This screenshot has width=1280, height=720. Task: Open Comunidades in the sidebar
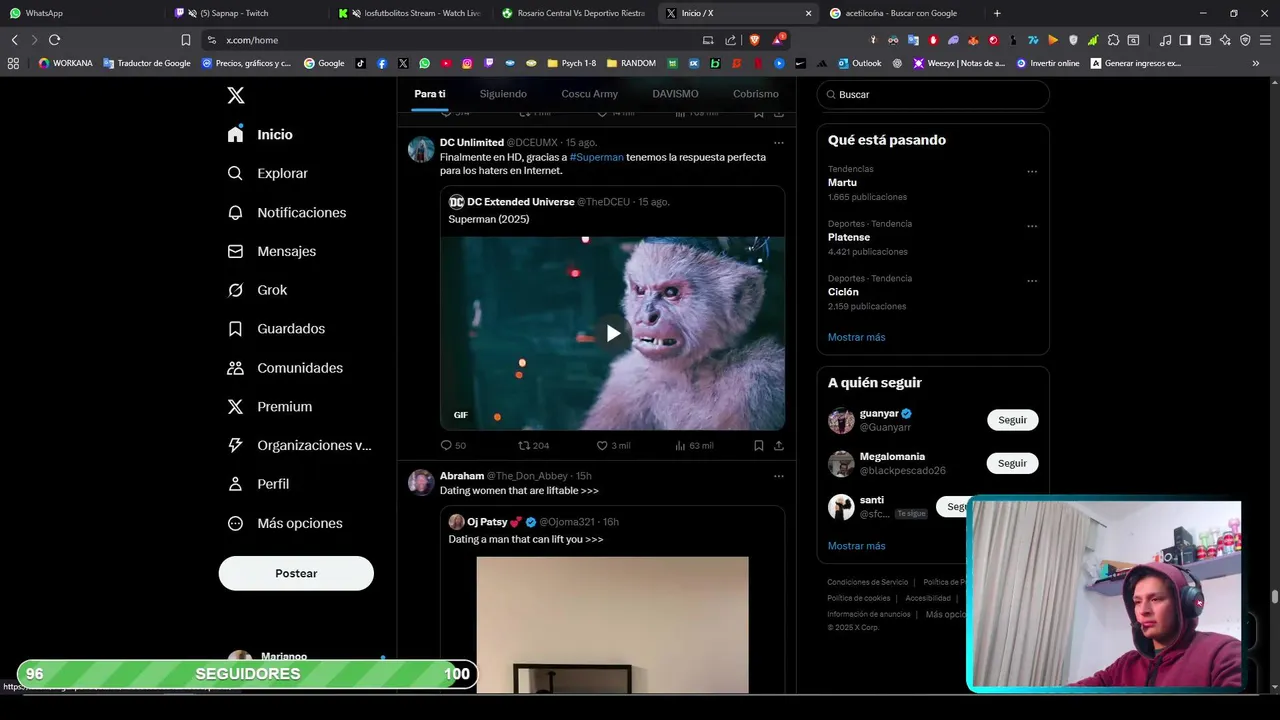click(284, 367)
